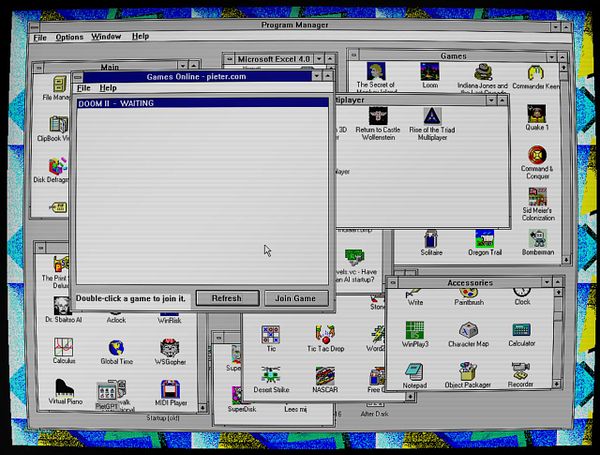Screen dimensions: 600x455
Task: Open Indiana Jones game icon
Action: (483, 72)
